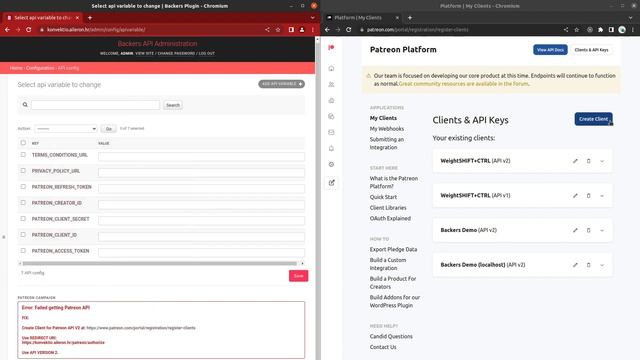Open Chromium menu dots in Patreon window
Screen dimensions: 640x360
click(633, 29)
